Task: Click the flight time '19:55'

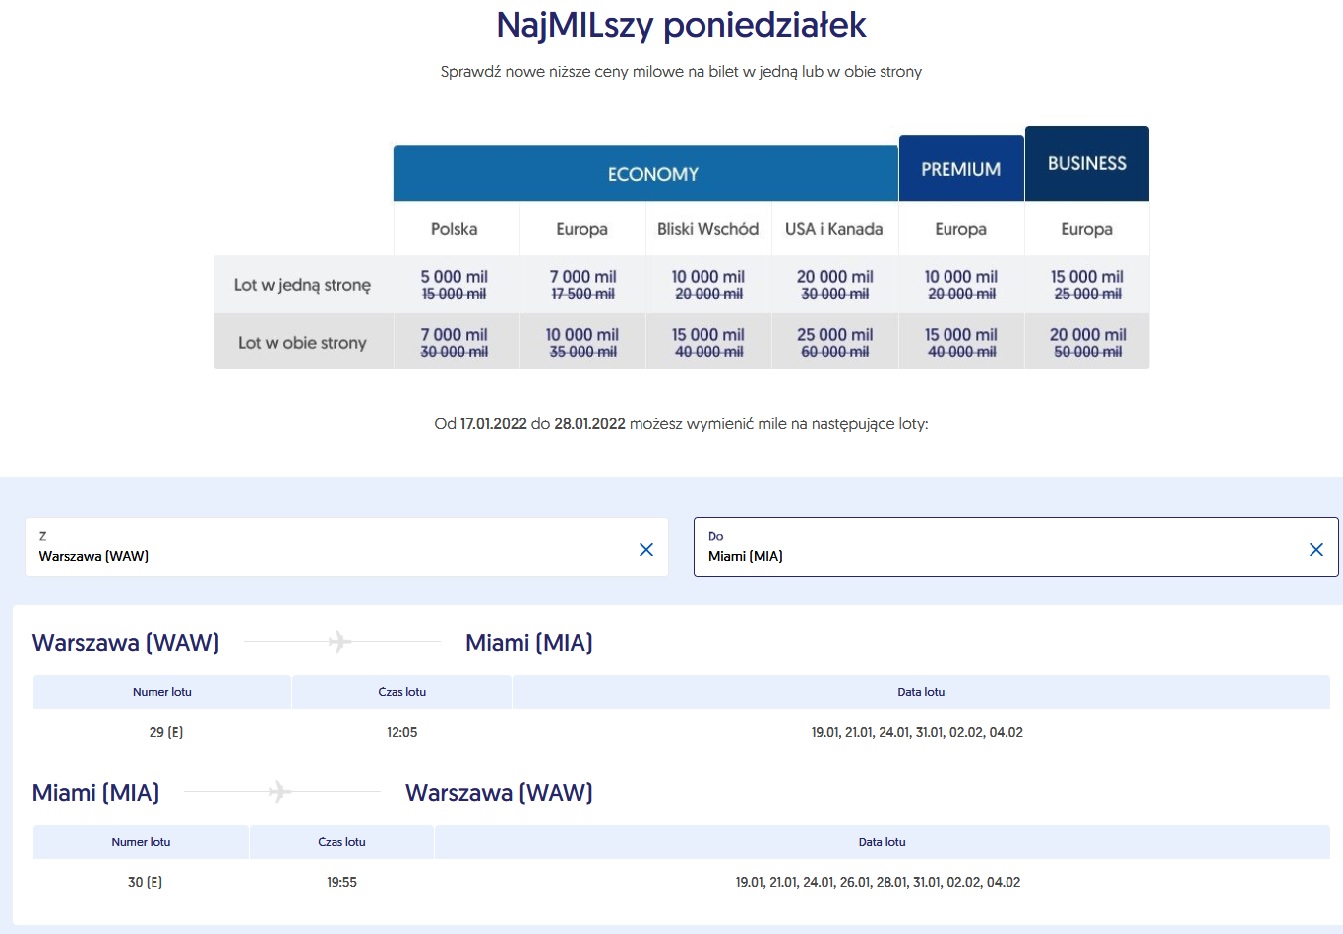Action: [342, 882]
